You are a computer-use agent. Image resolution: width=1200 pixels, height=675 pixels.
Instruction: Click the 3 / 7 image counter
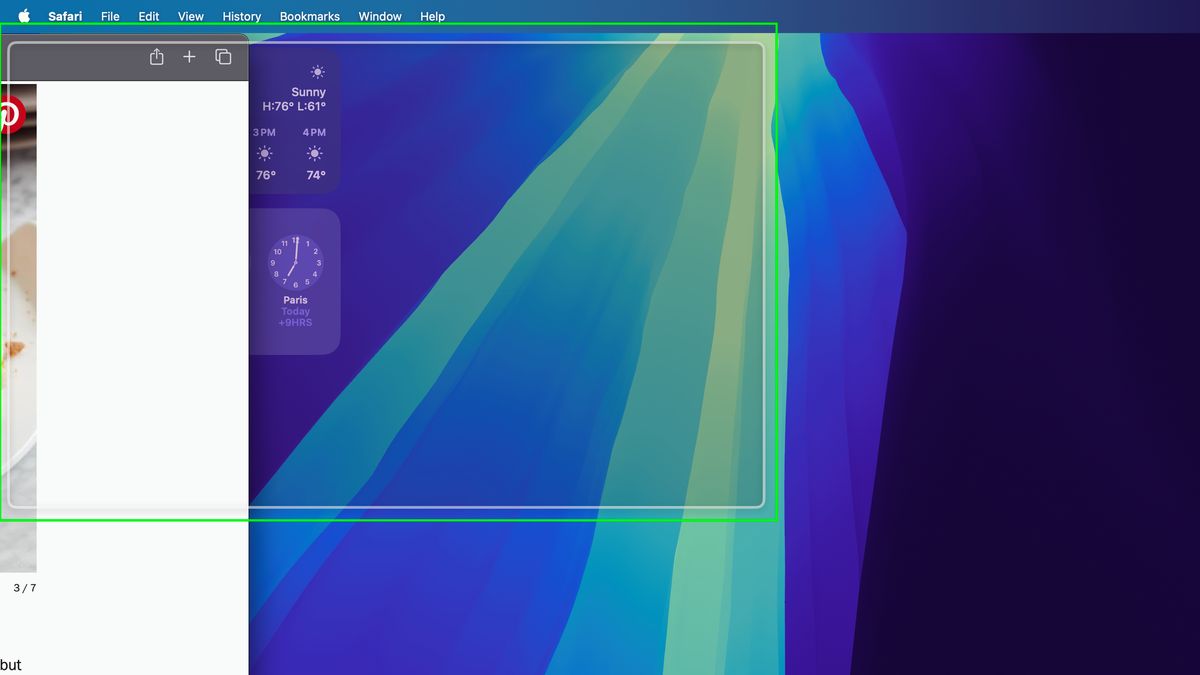(x=24, y=588)
